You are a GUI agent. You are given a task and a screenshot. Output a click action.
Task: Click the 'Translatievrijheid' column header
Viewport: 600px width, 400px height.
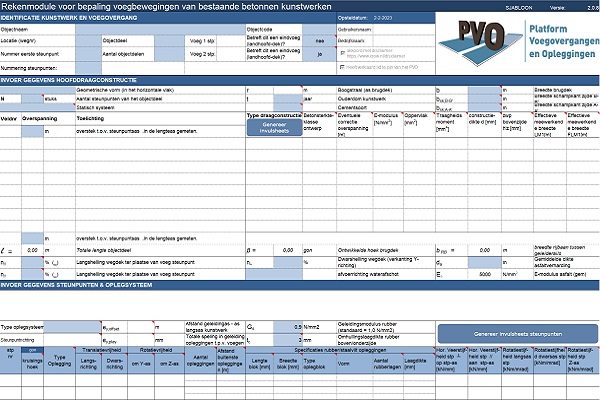[101, 350]
